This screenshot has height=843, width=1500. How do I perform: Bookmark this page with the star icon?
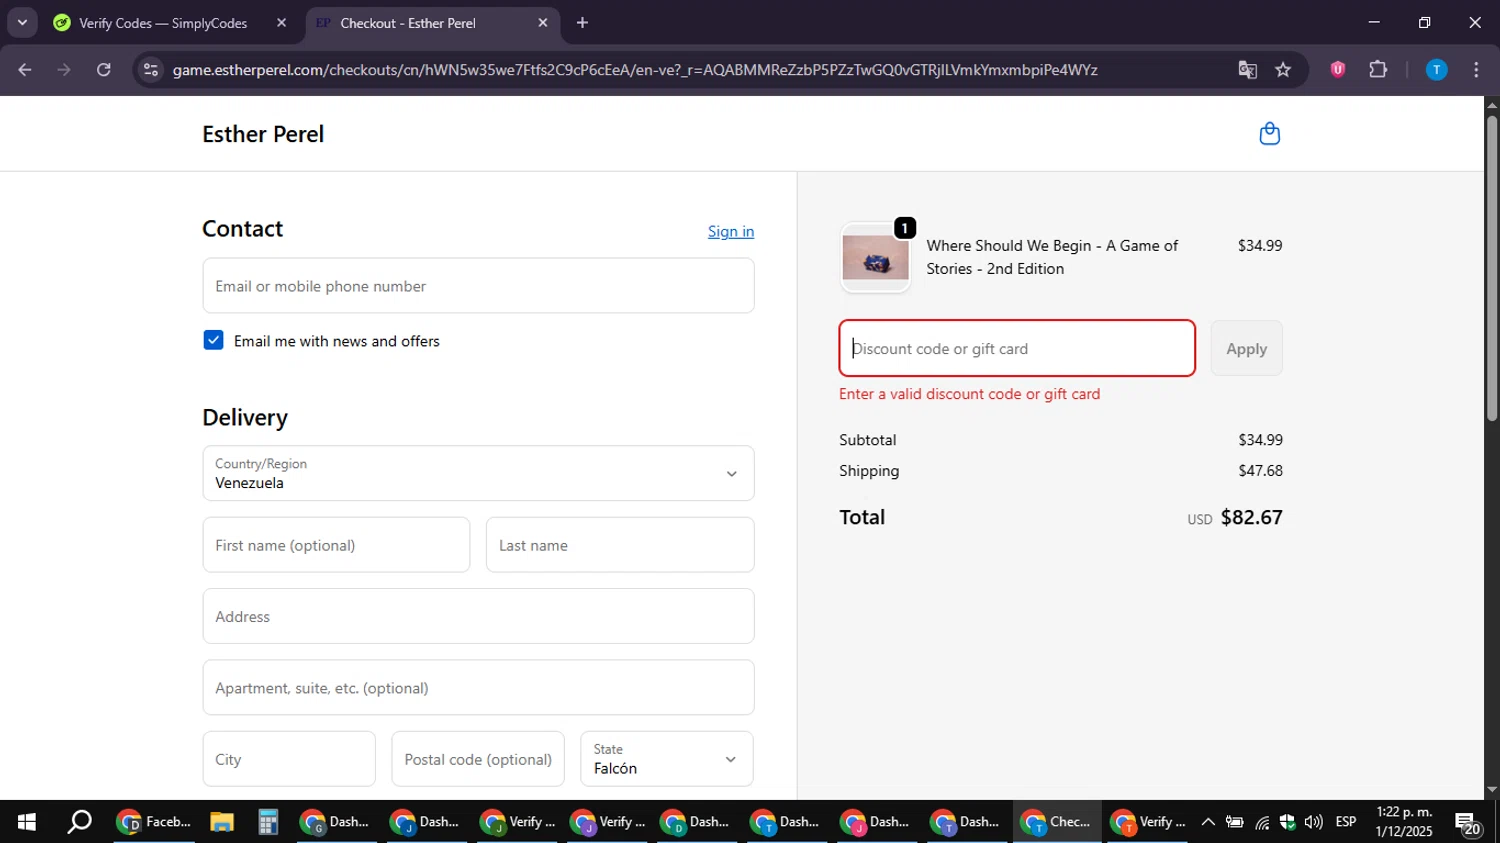[x=1283, y=70]
